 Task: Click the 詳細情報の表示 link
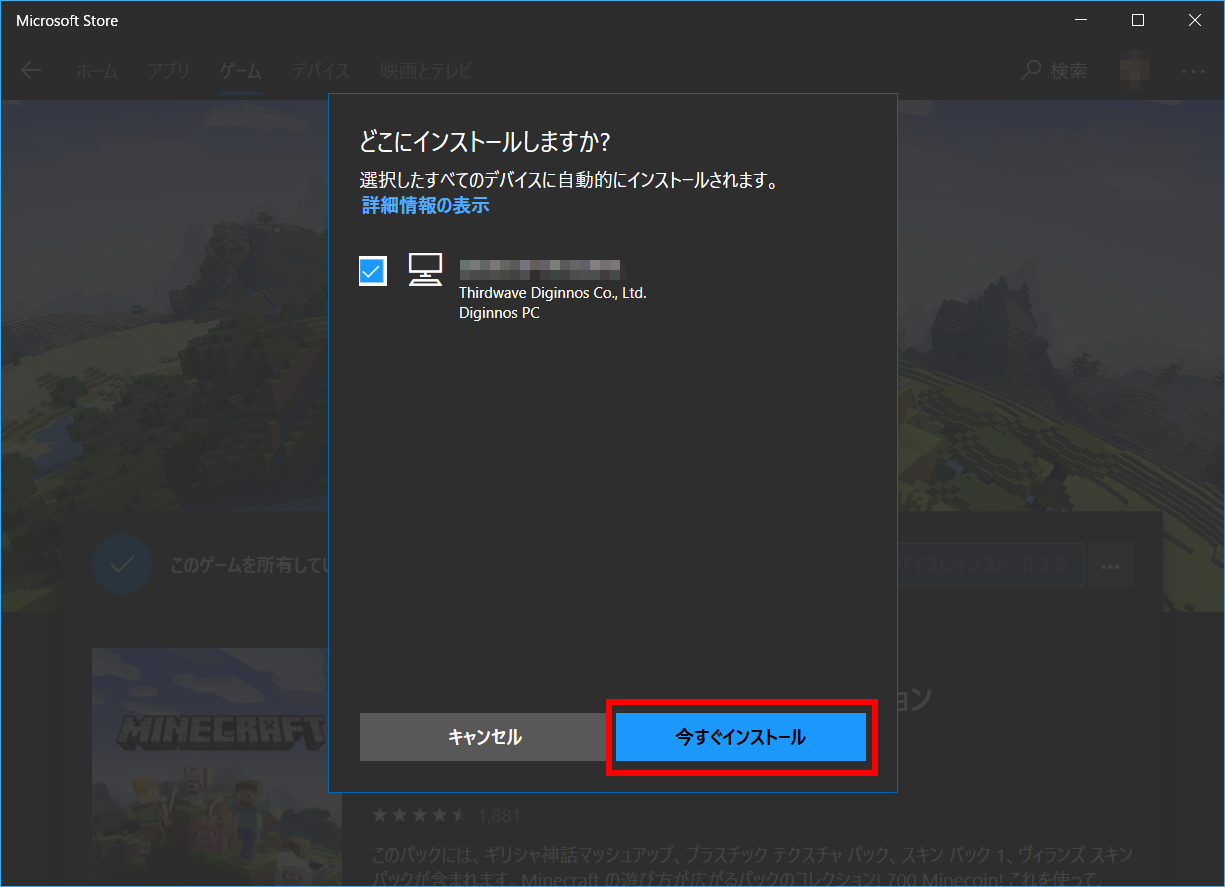point(425,206)
